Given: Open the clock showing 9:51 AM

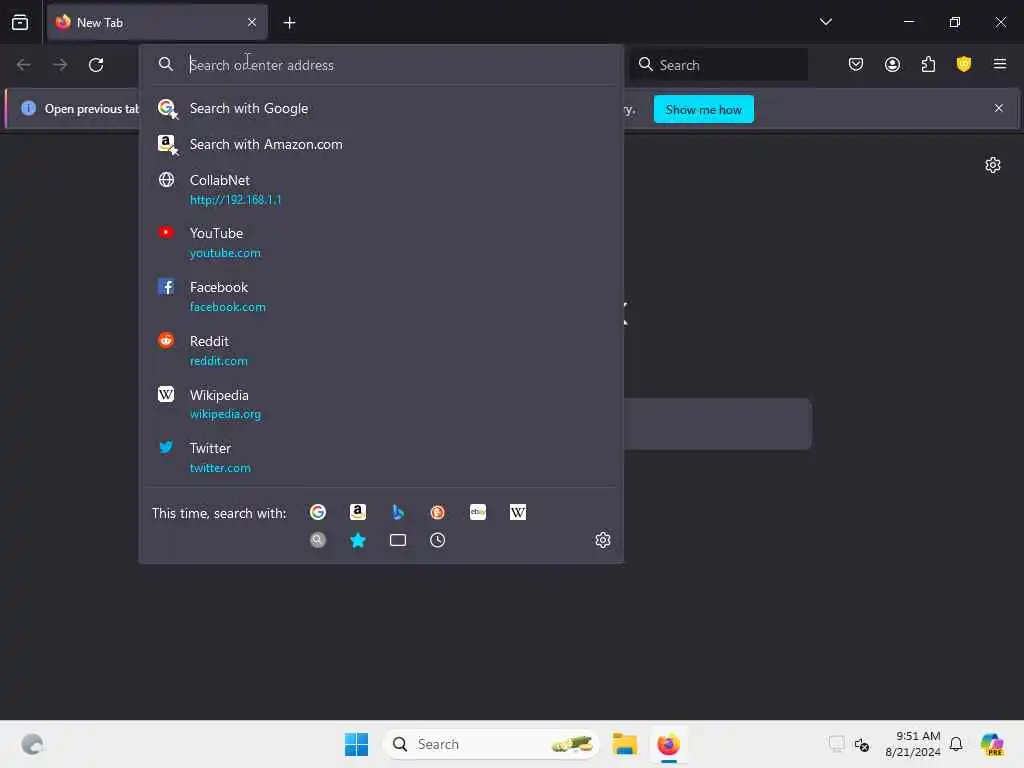Looking at the screenshot, I should [913, 744].
